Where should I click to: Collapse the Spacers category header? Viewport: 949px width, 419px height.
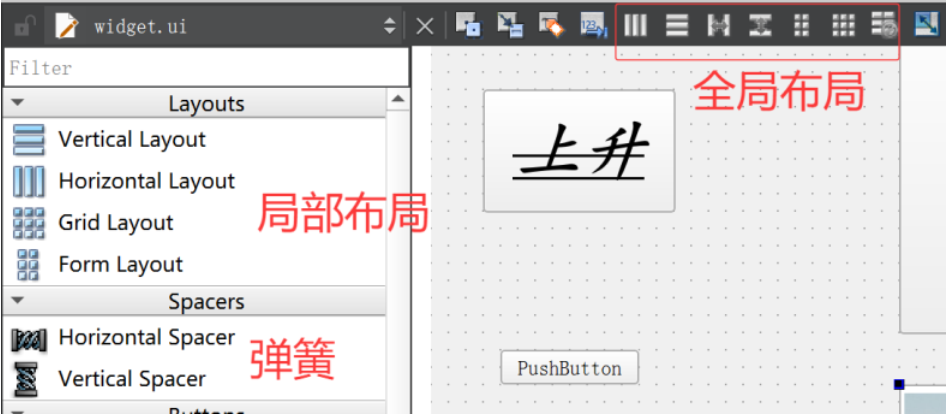pos(18,301)
